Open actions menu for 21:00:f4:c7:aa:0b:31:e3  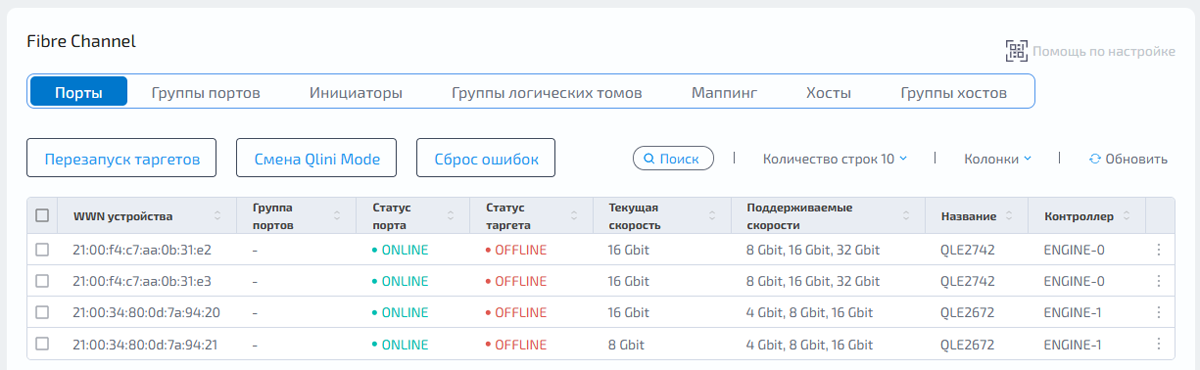(1159, 281)
